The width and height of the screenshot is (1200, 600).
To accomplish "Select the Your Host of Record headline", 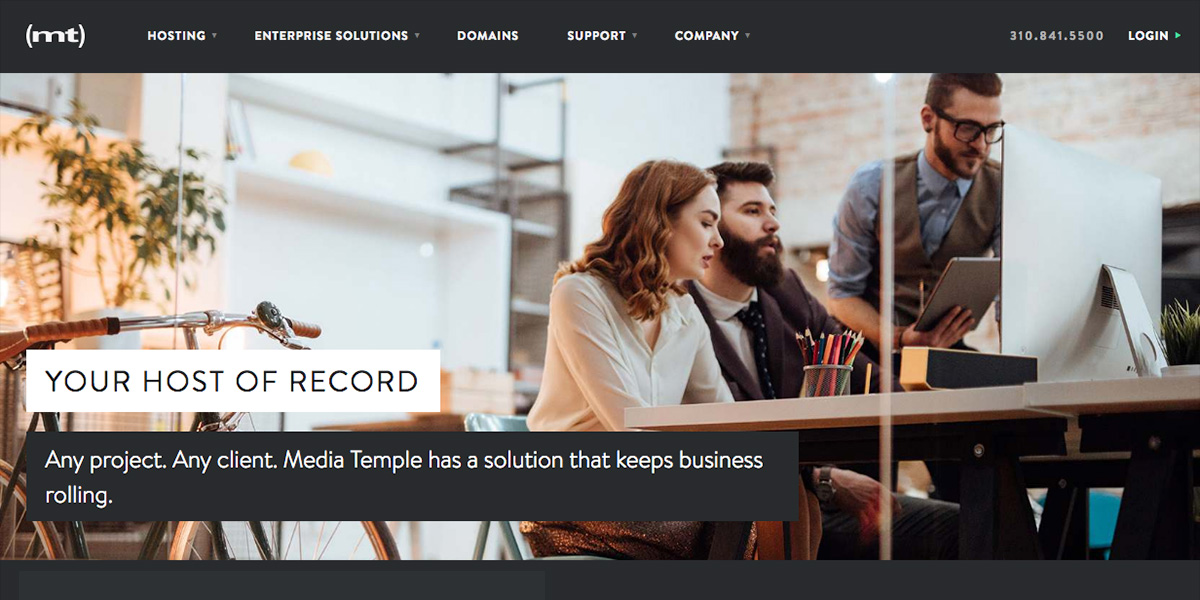I will pos(232,381).
